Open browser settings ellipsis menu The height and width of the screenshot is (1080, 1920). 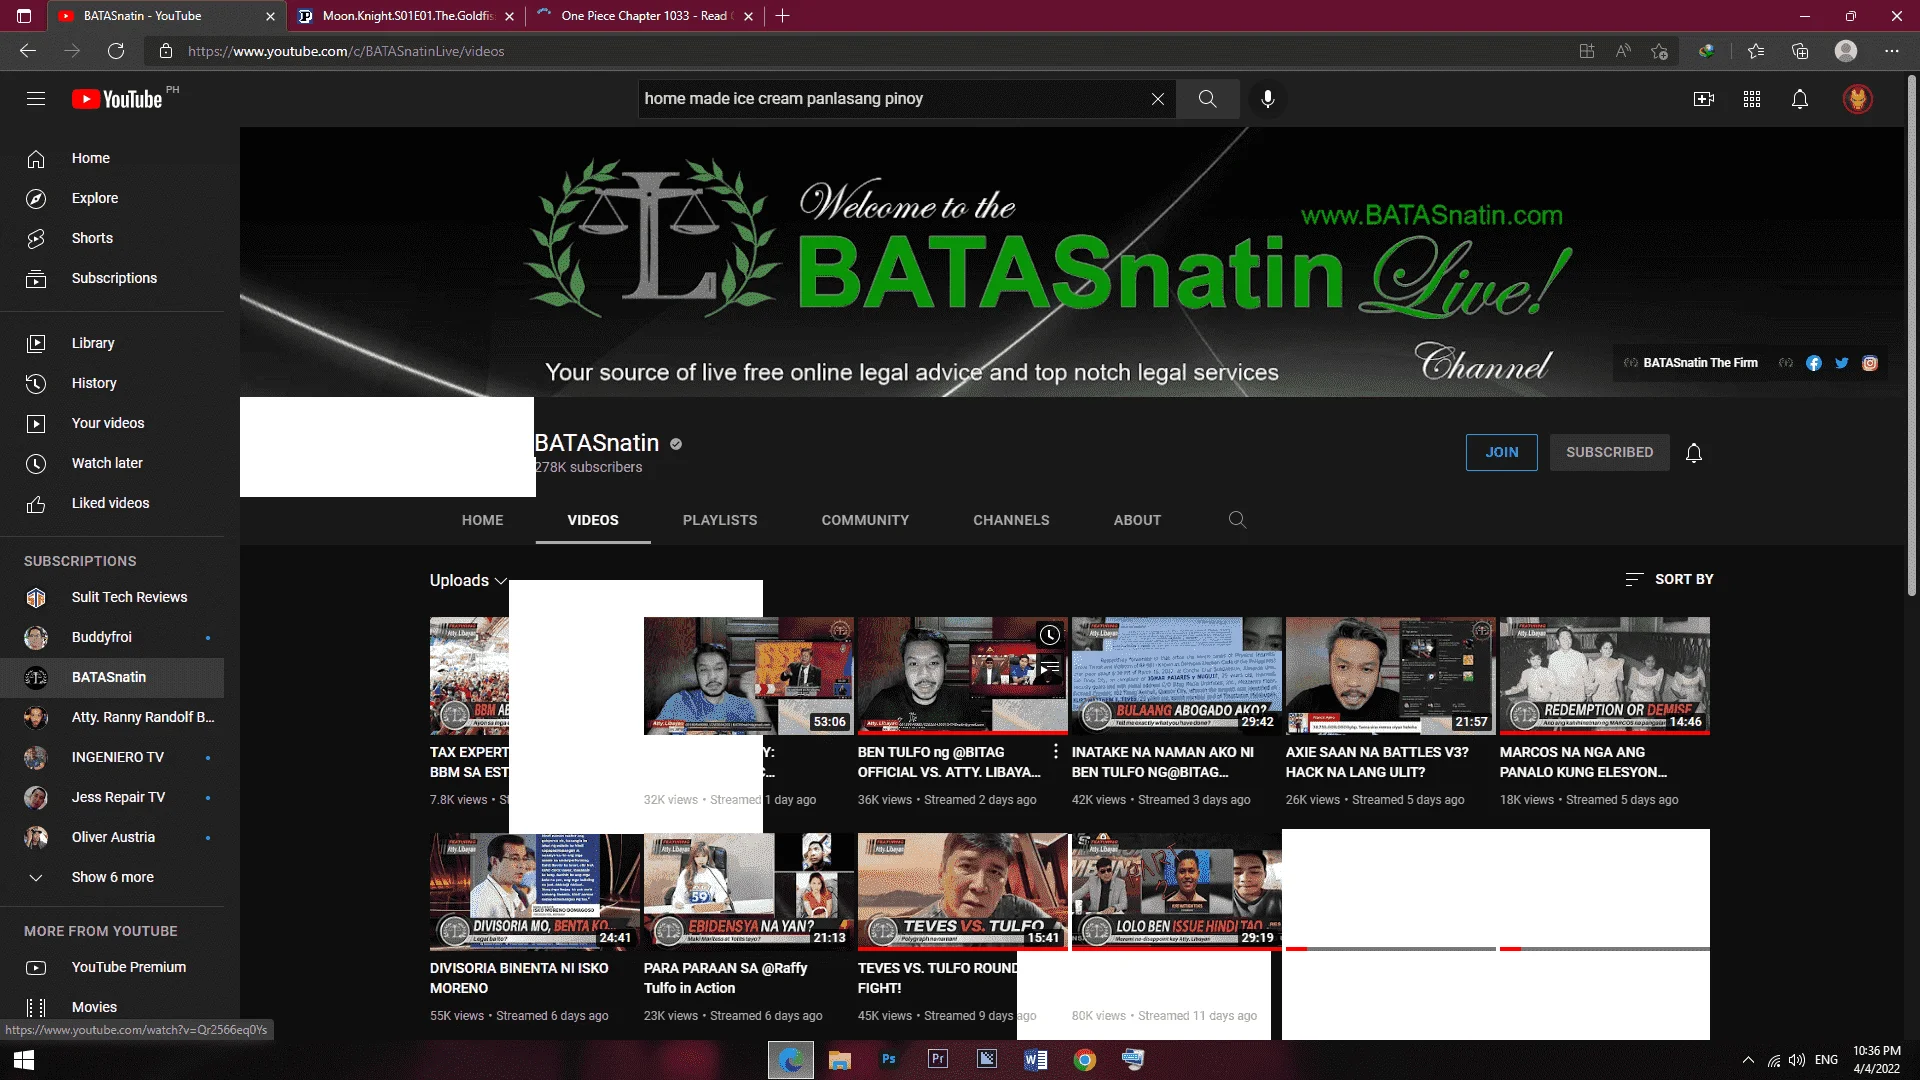click(1892, 51)
